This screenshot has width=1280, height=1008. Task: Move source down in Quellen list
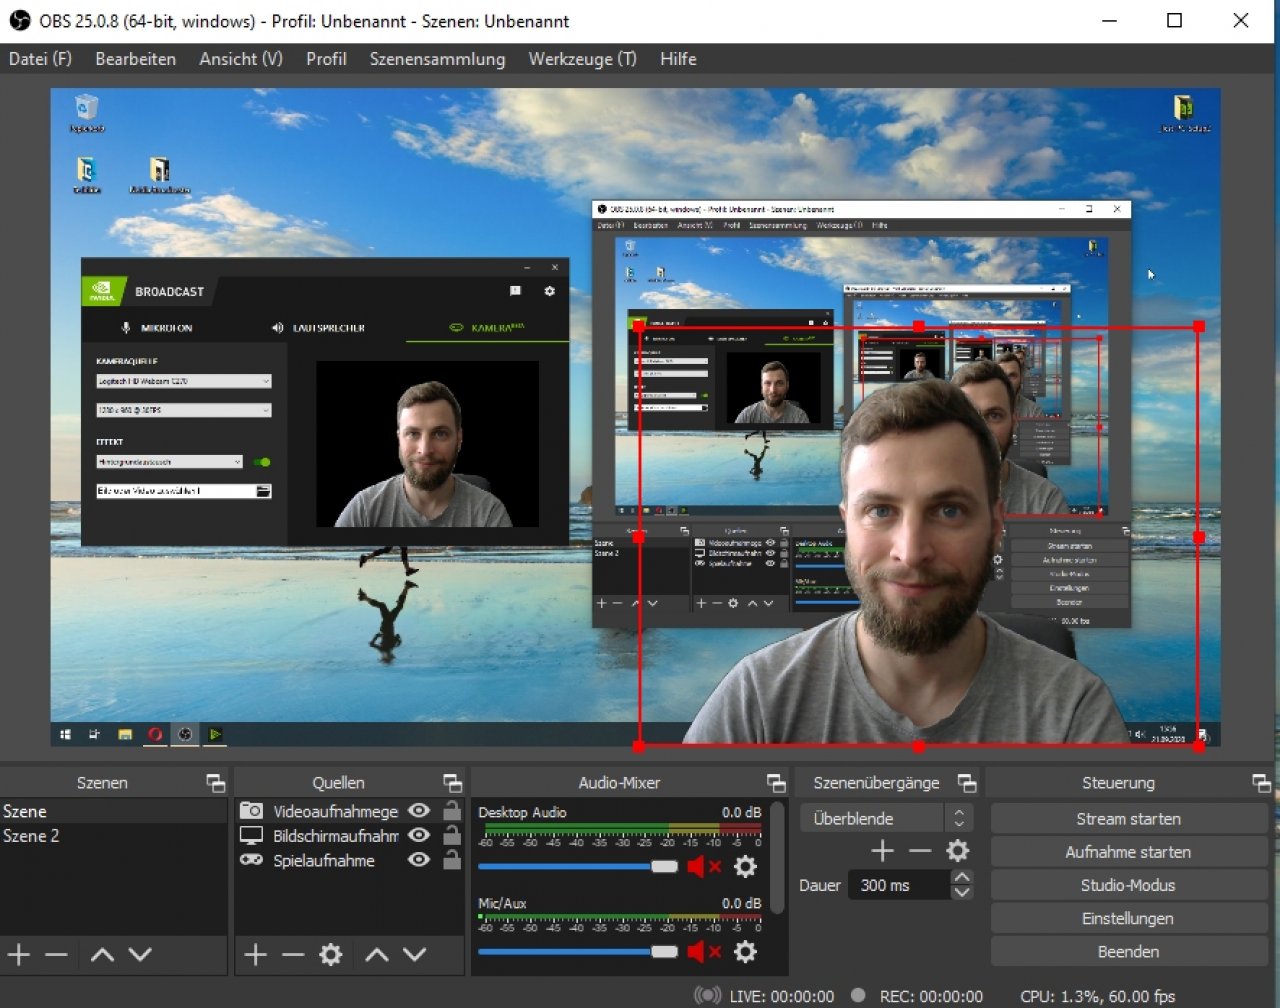(x=415, y=955)
